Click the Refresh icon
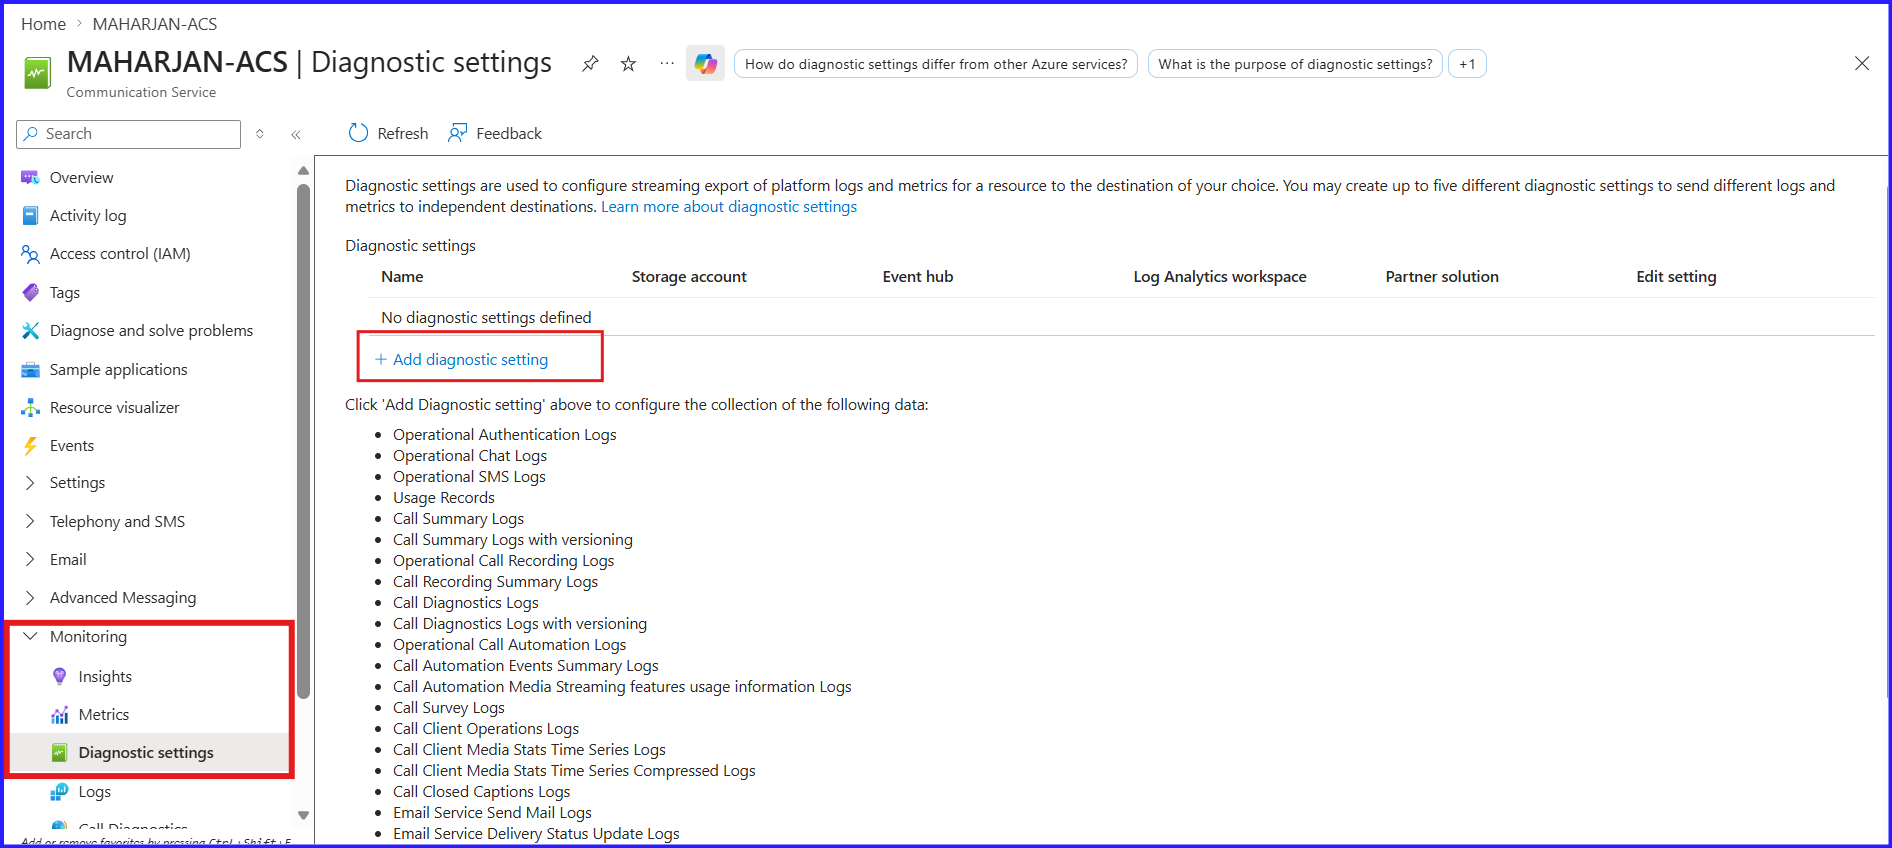This screenshot has height=848, width=1892. (x=358, y=133)
